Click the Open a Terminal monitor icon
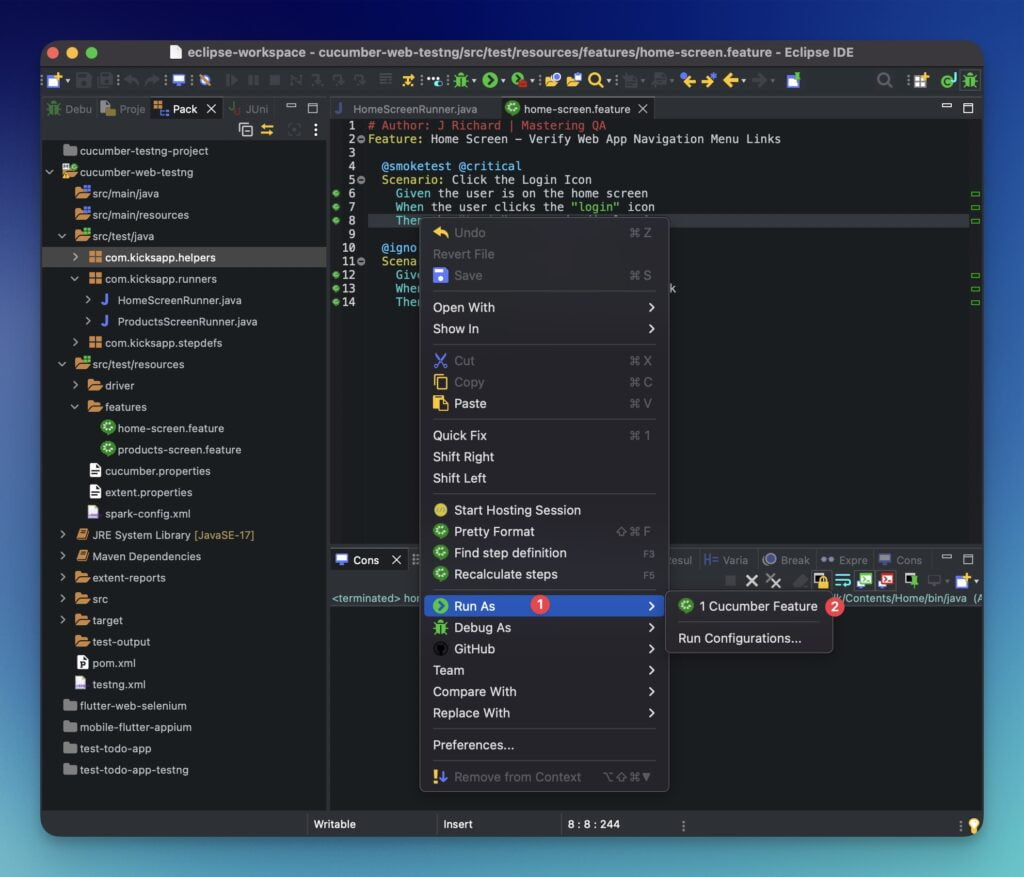Viewport: 1024px width, 877px height. tap(178, 80)
